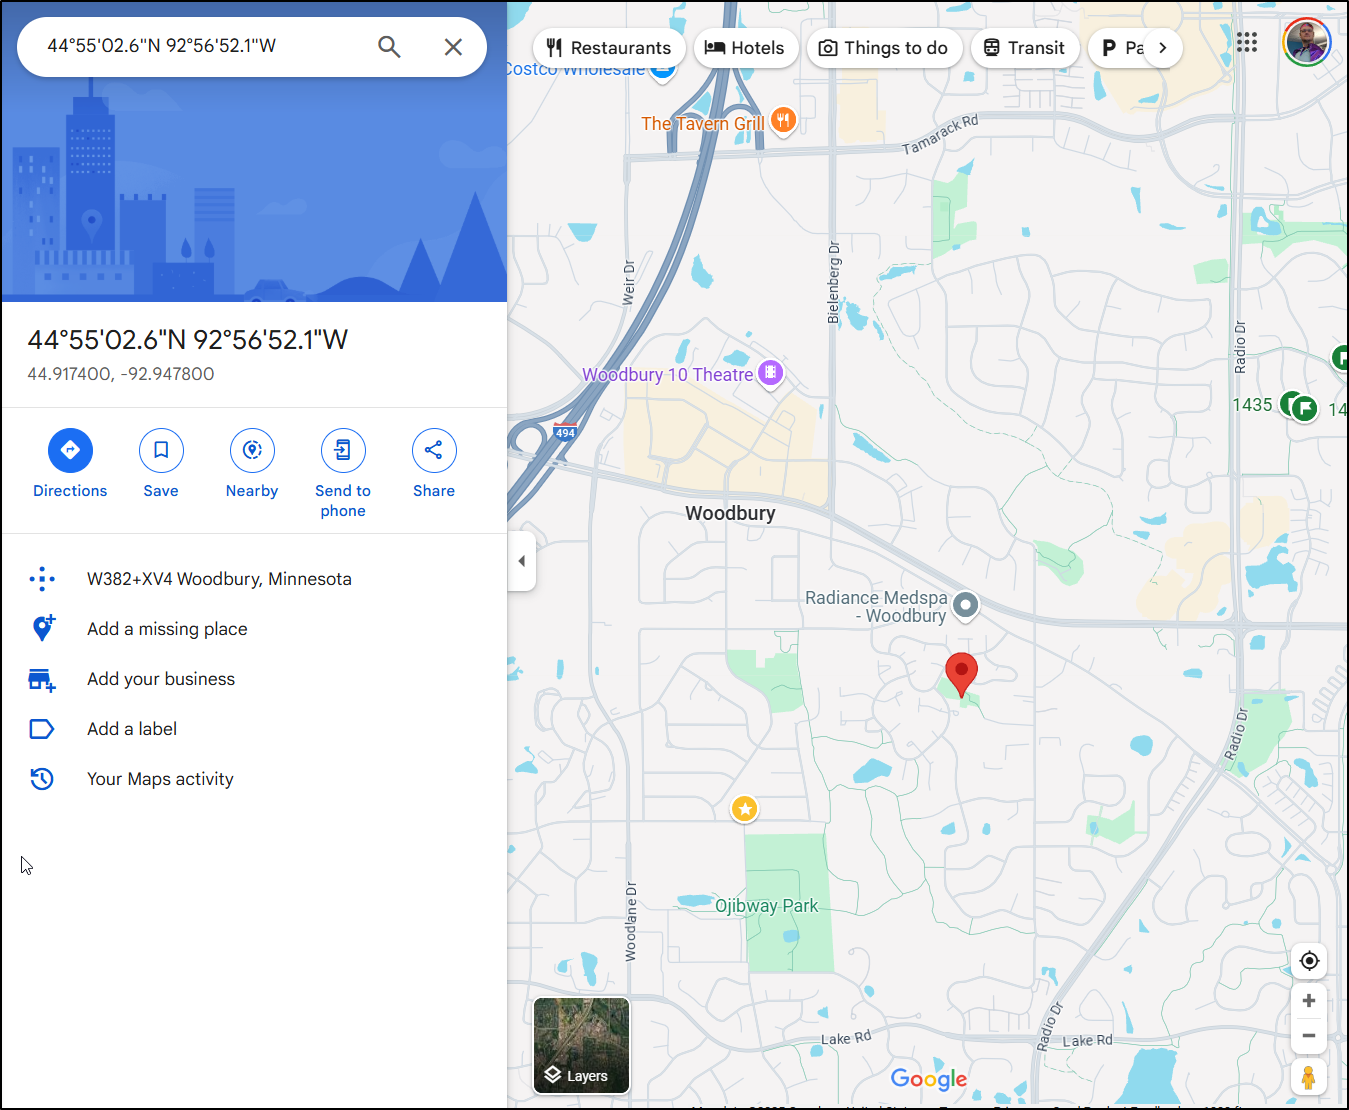Click the Interstate 494 highway shield

tap(565, 433)
